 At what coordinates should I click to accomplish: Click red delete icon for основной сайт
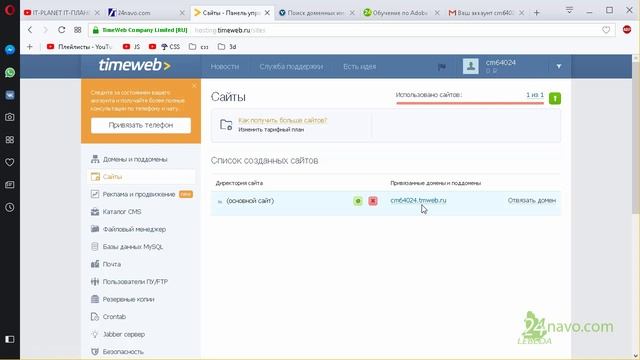point(373,201)
